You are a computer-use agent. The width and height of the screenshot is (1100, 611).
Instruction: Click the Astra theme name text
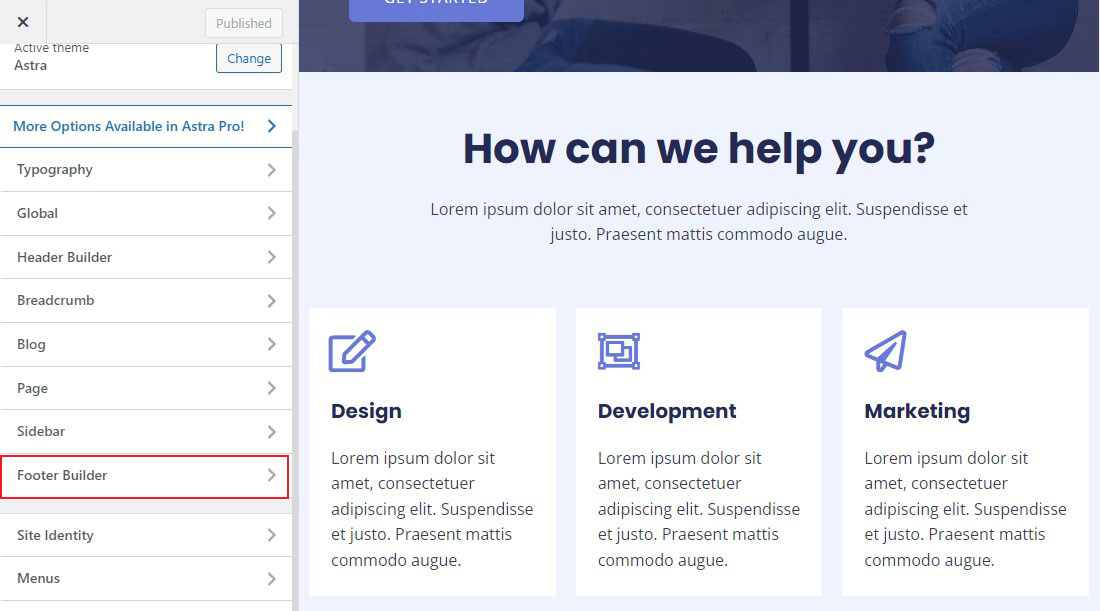(30, 65)
